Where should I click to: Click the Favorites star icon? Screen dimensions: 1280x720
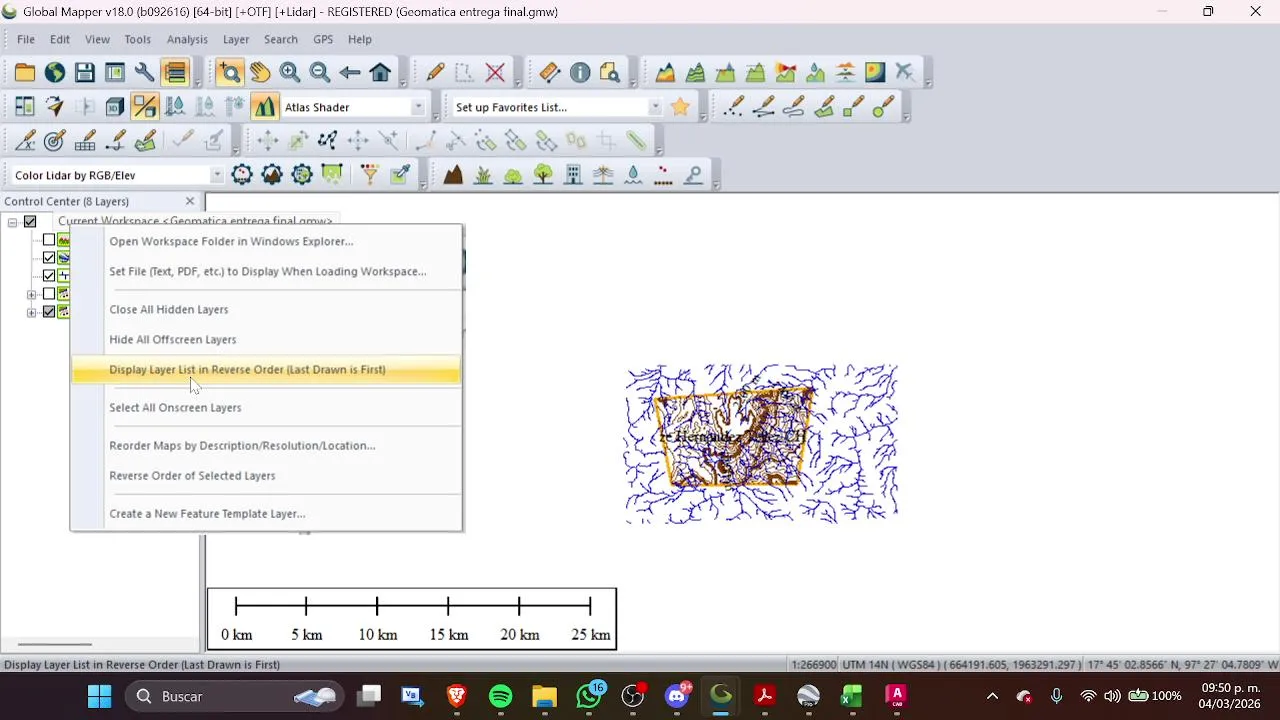point(680,106)
